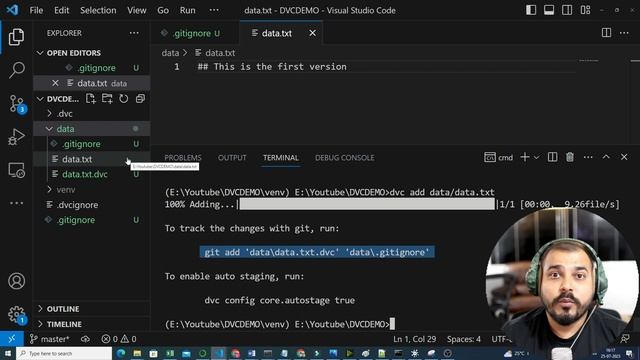The width and height of the screenshot is (640, 360).
Task: Open Explorer views and more actions
Action: (134, 33)
